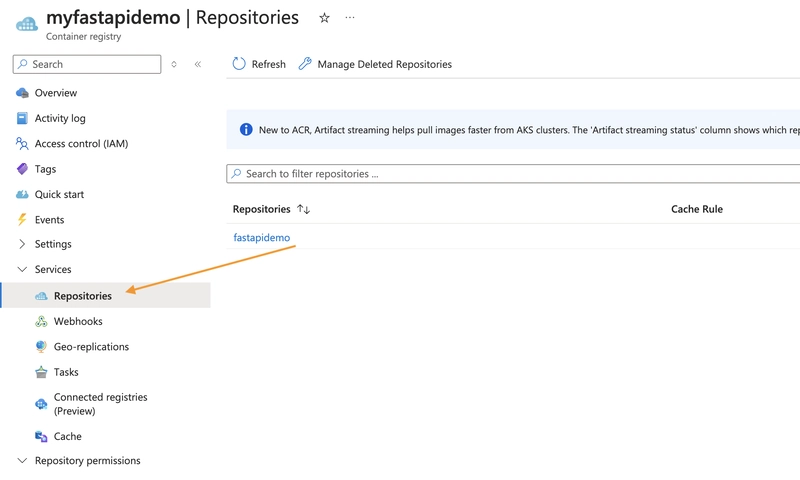The height and width of the screenshot is (480, 800).
Task: Click the favorite star icon
Action: [x=324, y=18]
